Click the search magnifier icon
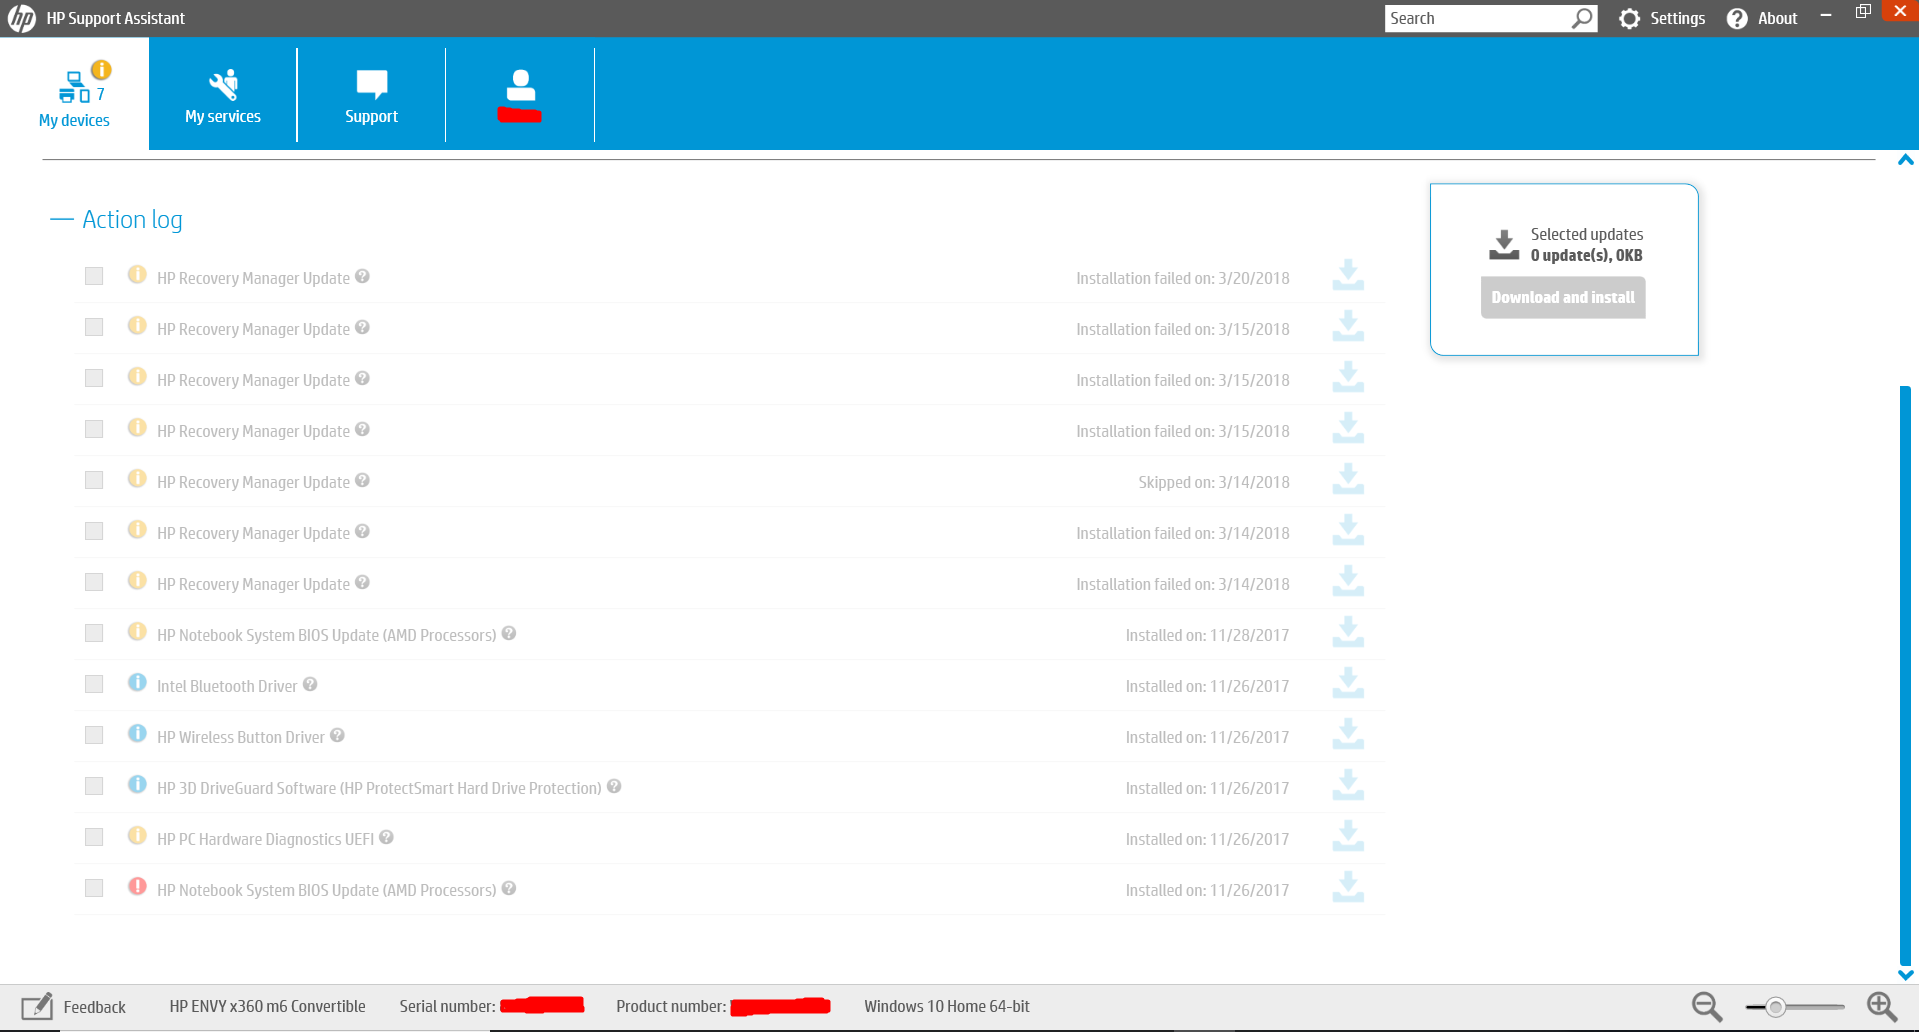This screenshot has height=1032, width=1919. 1582,18
